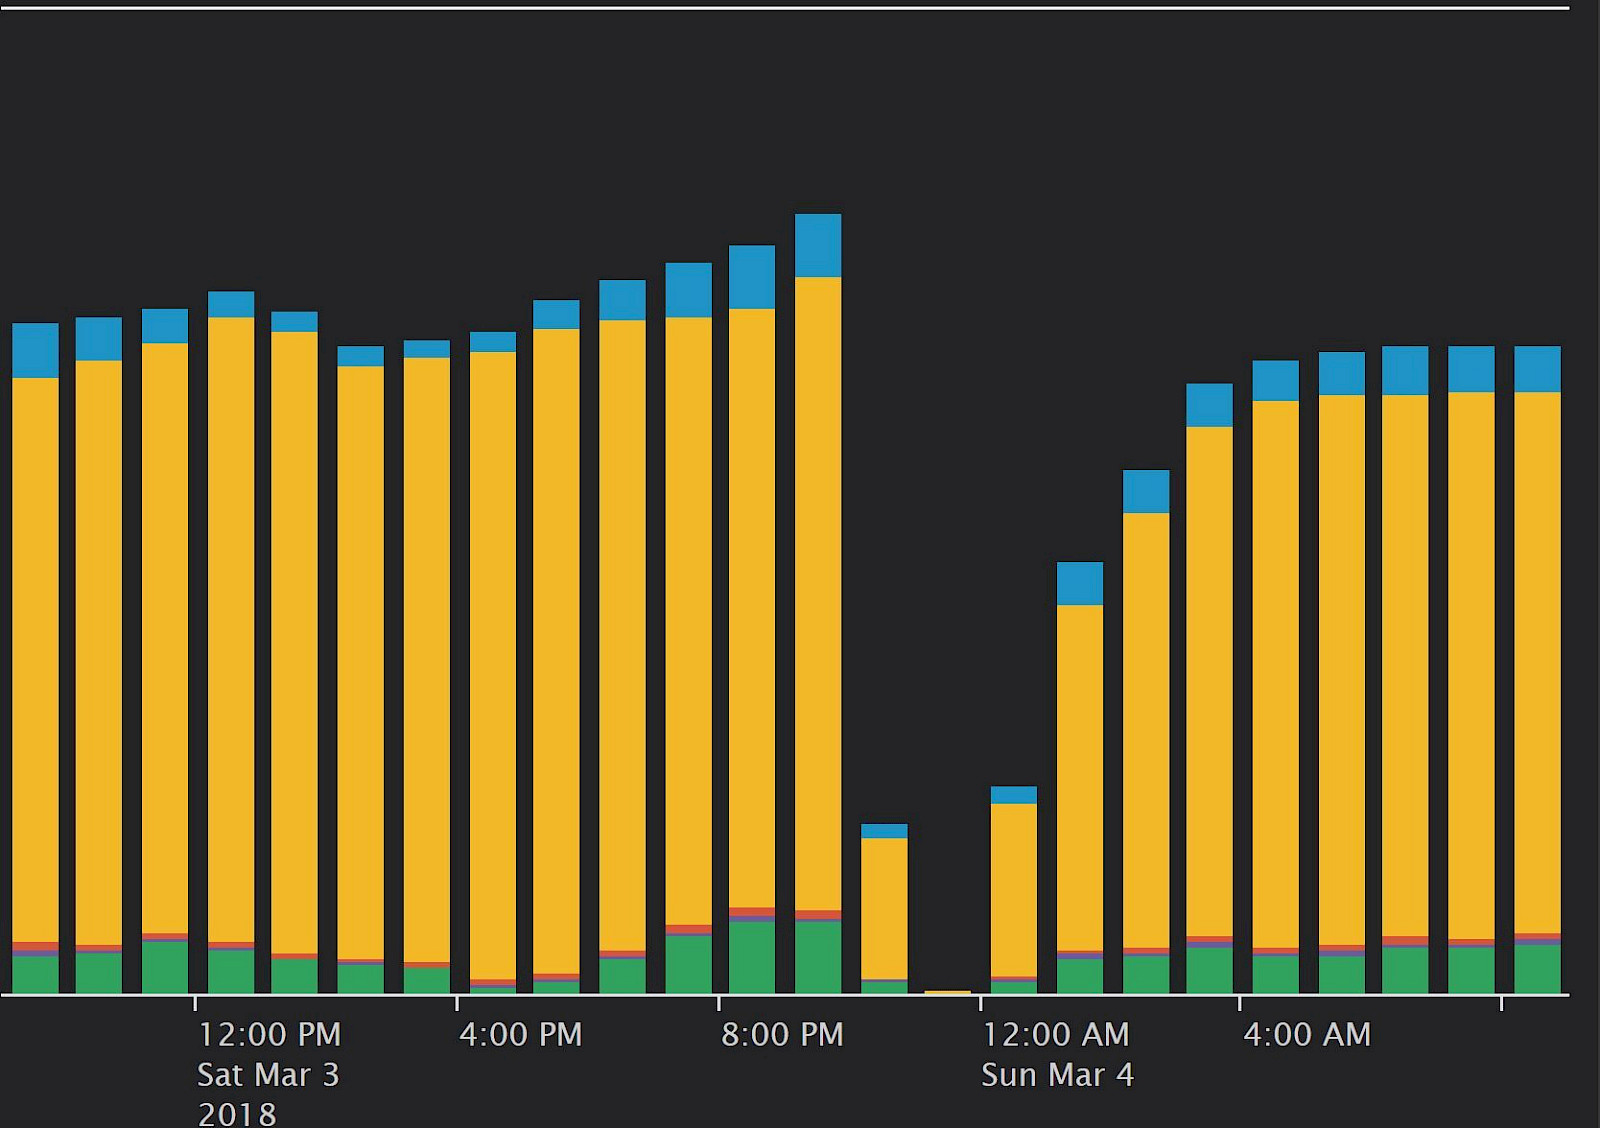Click the Sat Mar 3 date label
1600x1128 pixels.
(268, 1075)
